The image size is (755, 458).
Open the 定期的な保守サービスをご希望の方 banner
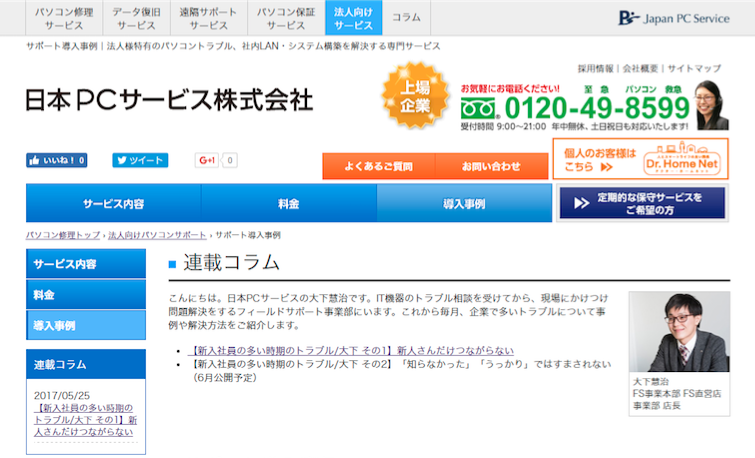642,203
